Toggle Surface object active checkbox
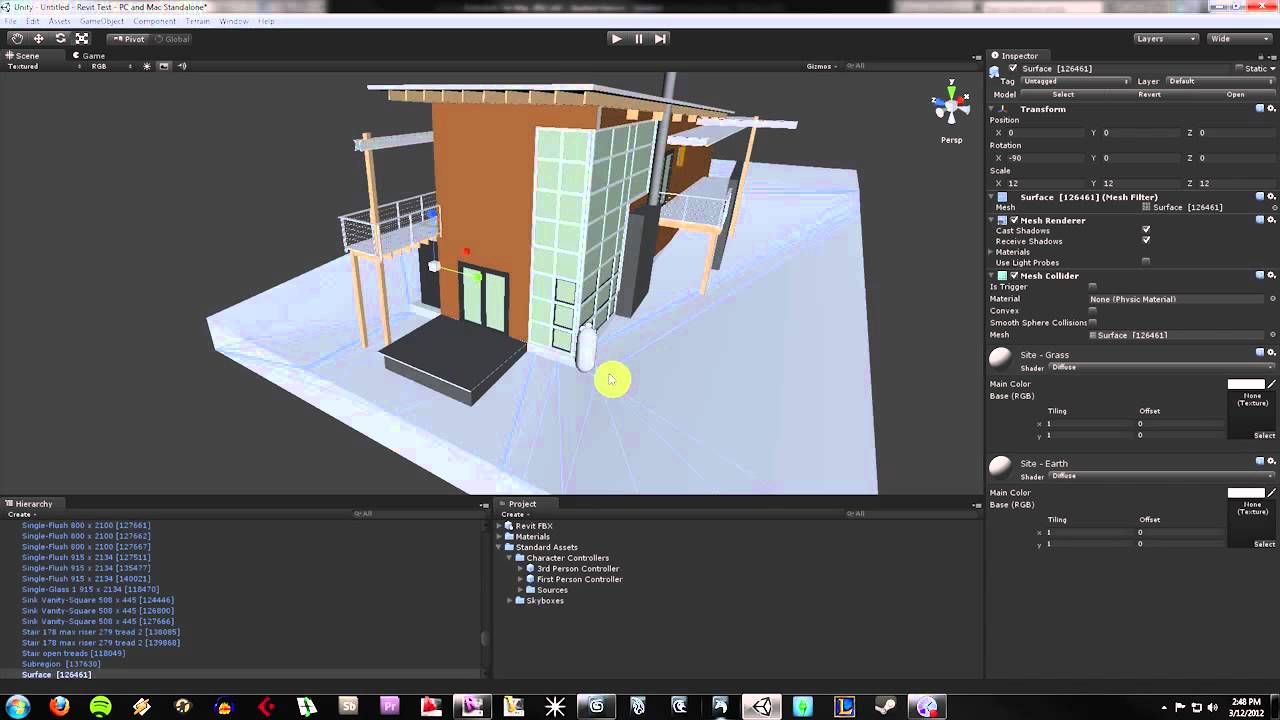The image size is (1280, 720). (1013, 69)
